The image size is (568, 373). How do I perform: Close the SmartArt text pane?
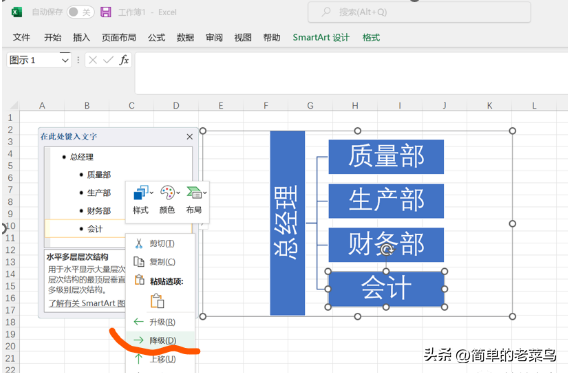pos(189,137)
